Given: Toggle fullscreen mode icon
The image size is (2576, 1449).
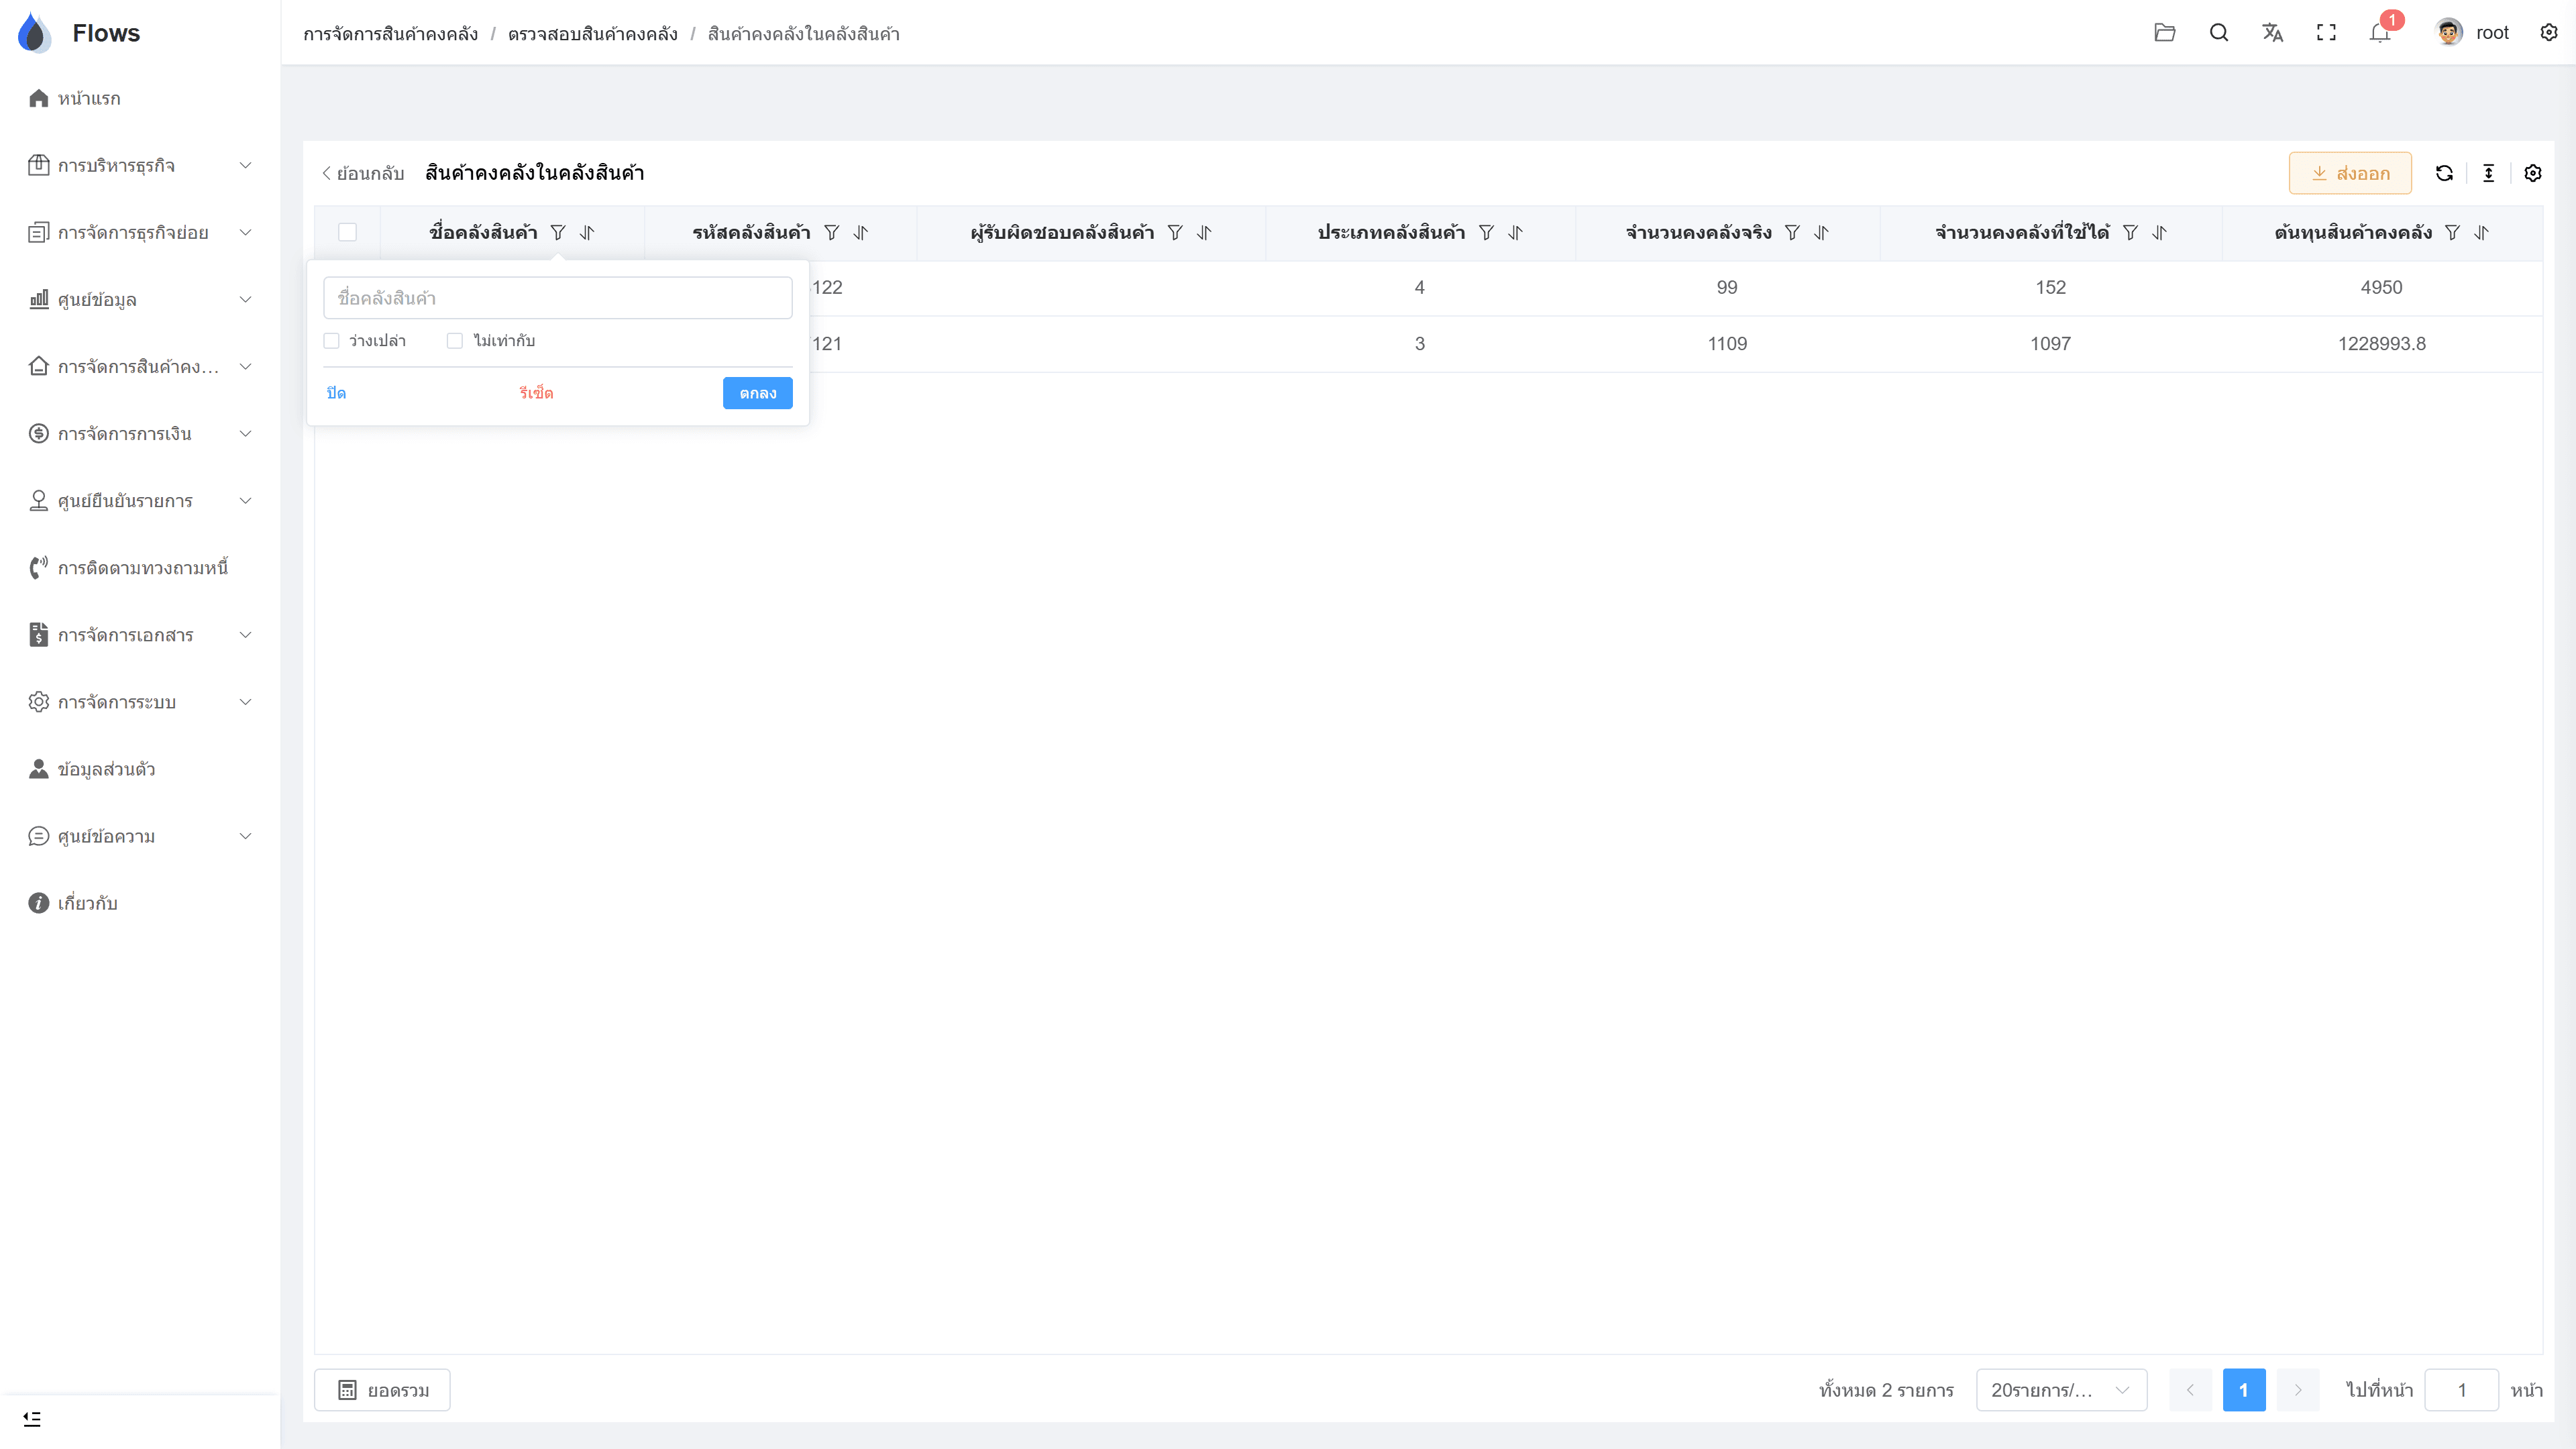Looking at the screenshot, I should click(x=2326, y=33).
